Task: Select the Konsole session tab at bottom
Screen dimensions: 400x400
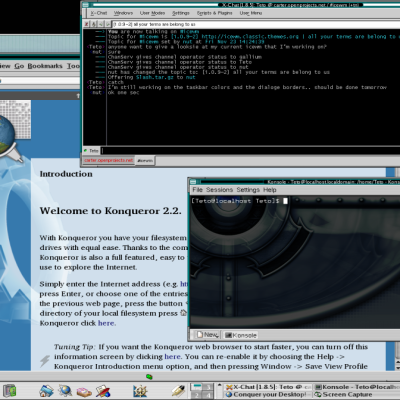Action: click(x=241, y=335)
